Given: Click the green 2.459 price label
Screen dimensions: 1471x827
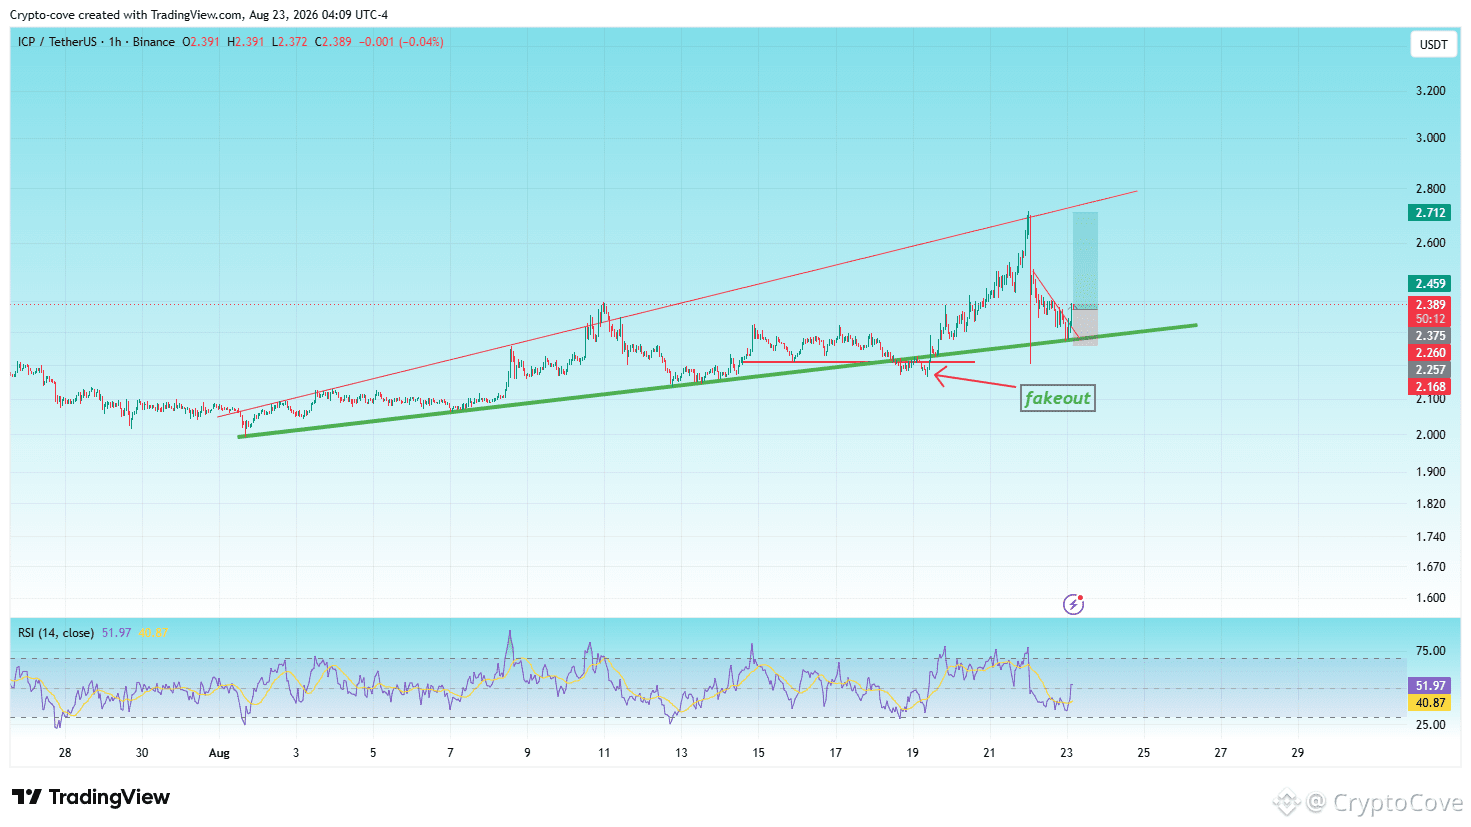Looking at the screenshot, I should [1430, 284].
